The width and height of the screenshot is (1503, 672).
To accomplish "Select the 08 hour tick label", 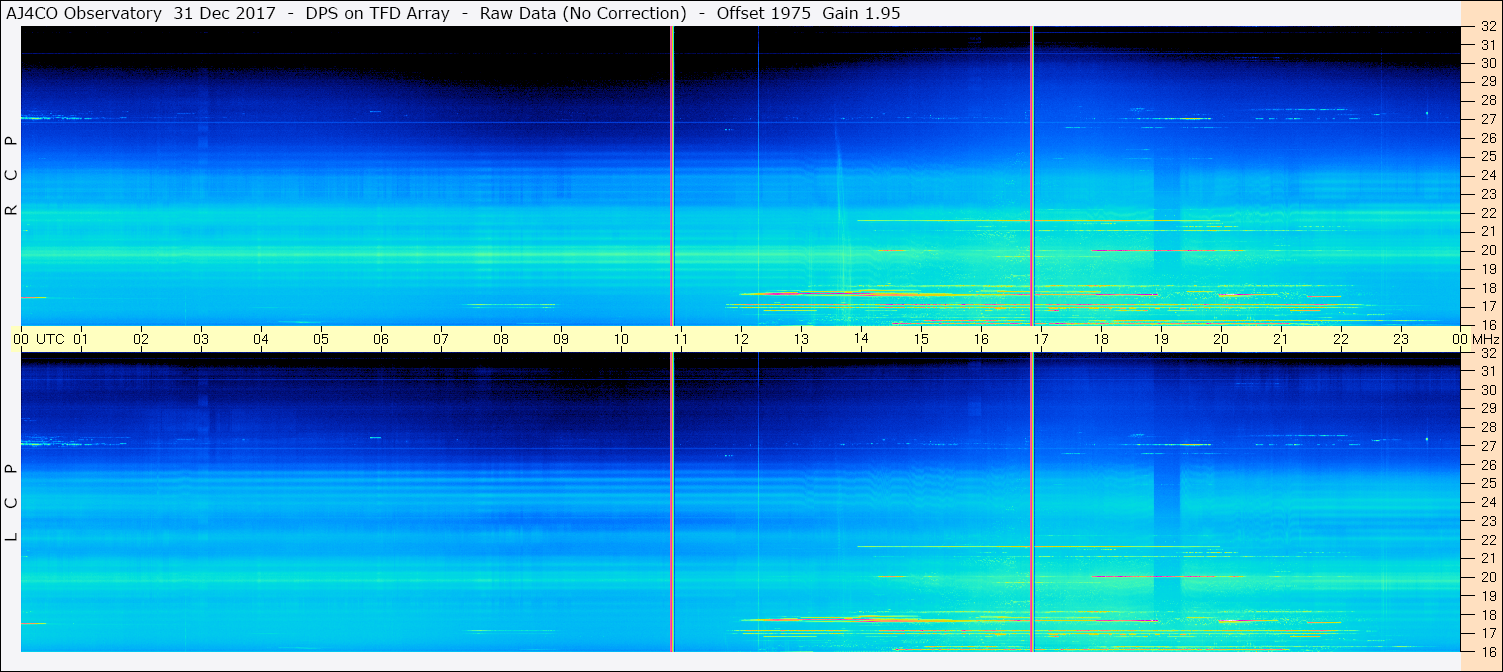I will pos(501,339).
